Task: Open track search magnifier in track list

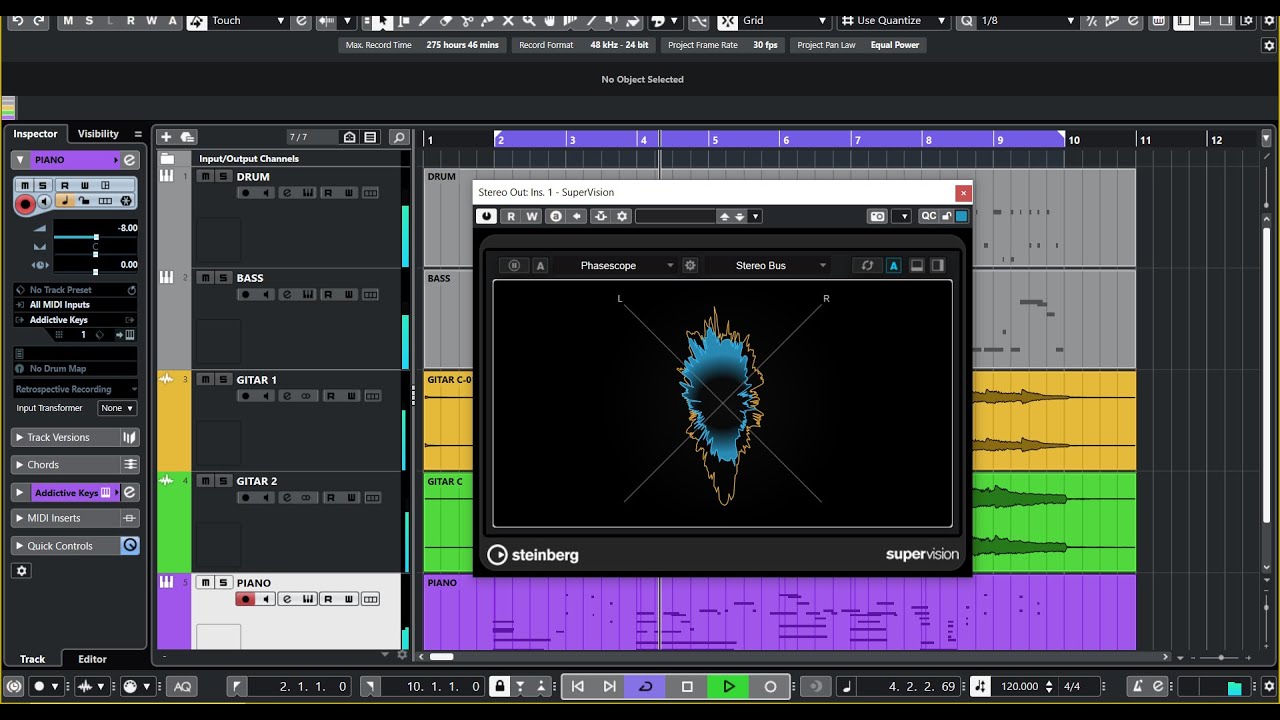Action: 398,137
